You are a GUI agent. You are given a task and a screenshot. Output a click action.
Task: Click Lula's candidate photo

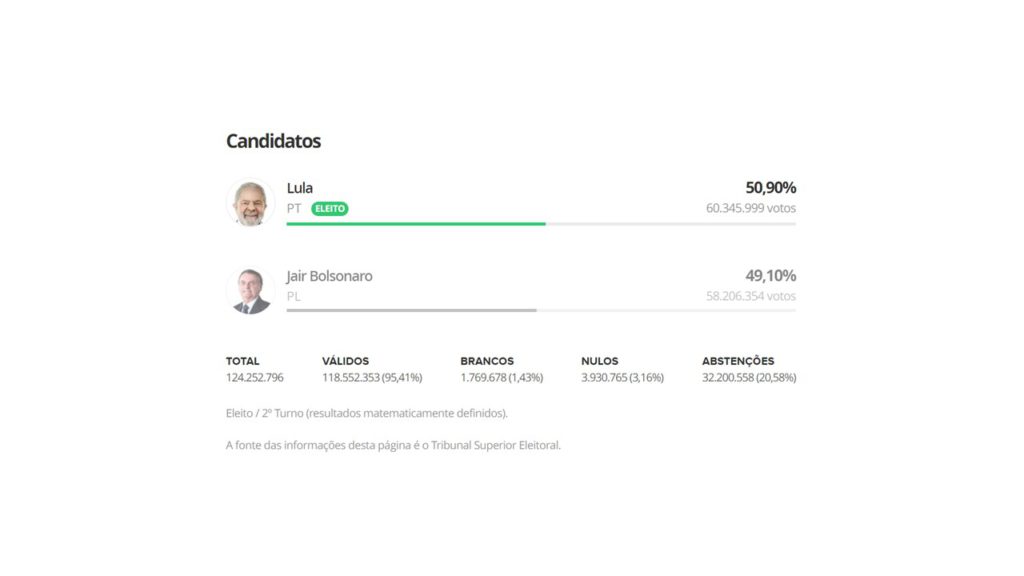(x=250, y=203)
